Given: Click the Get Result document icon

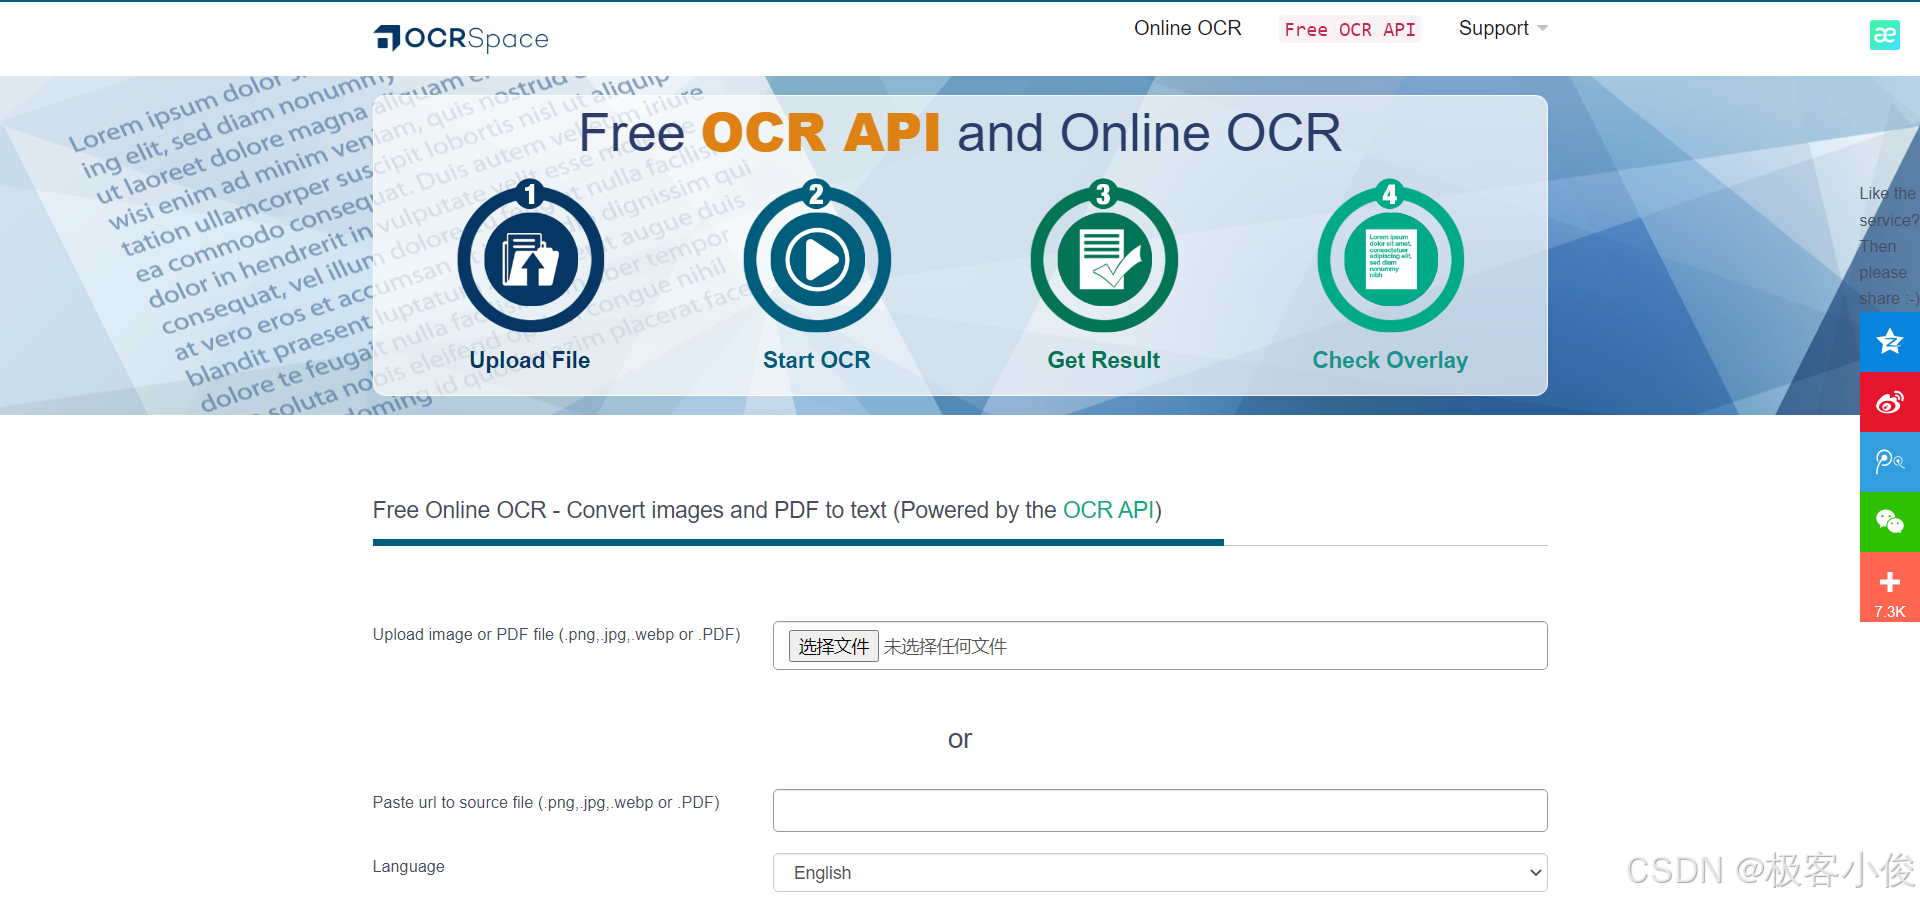Looking at the screenshot, I should click(1104, 258).
